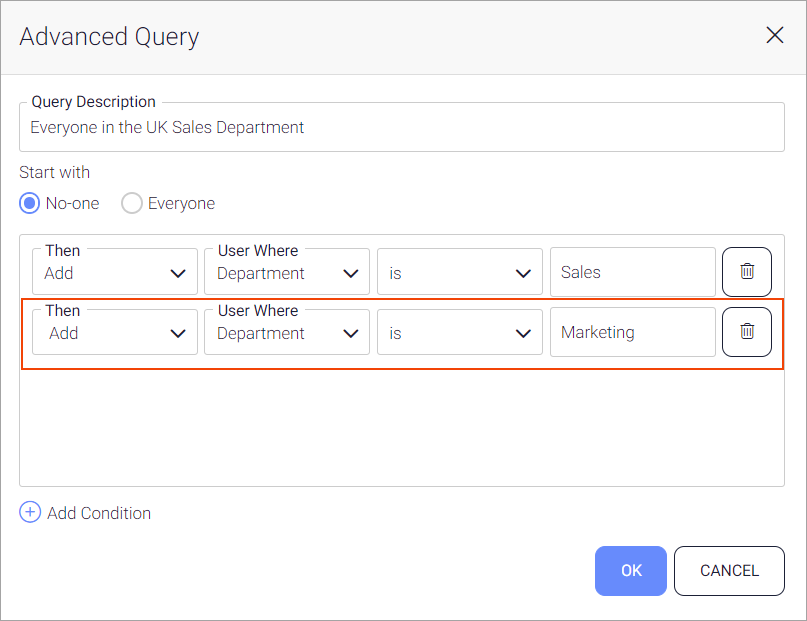The height and width of the screenshot is (621, 807).
Task: Click the Query Description text field
Action: tap(401, 128)
